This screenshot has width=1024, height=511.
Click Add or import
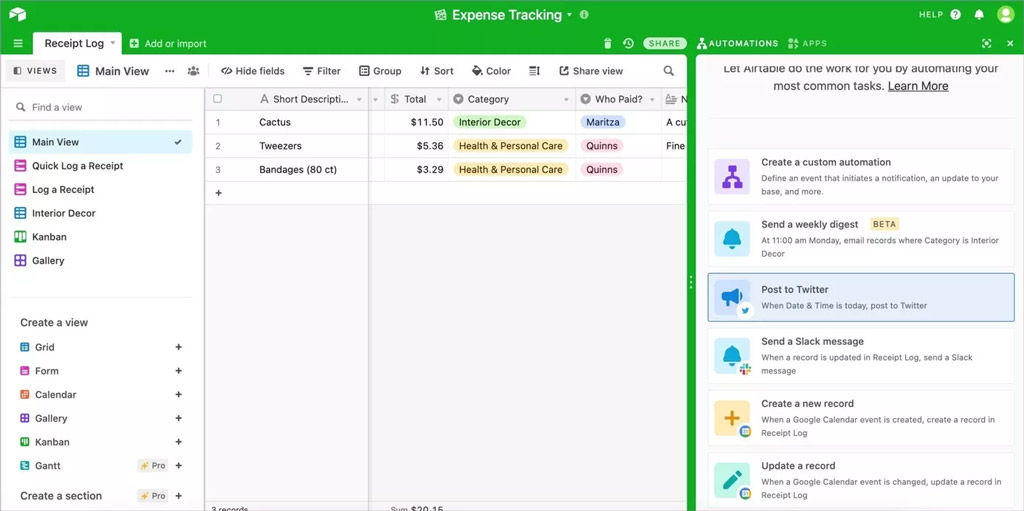[168, 44]
